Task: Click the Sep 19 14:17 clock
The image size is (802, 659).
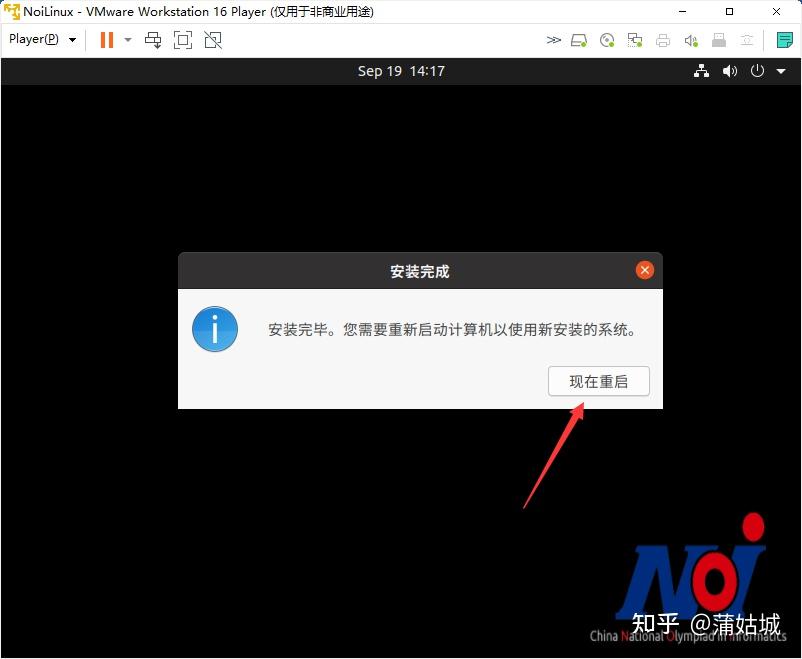Action: coord(401,71)
